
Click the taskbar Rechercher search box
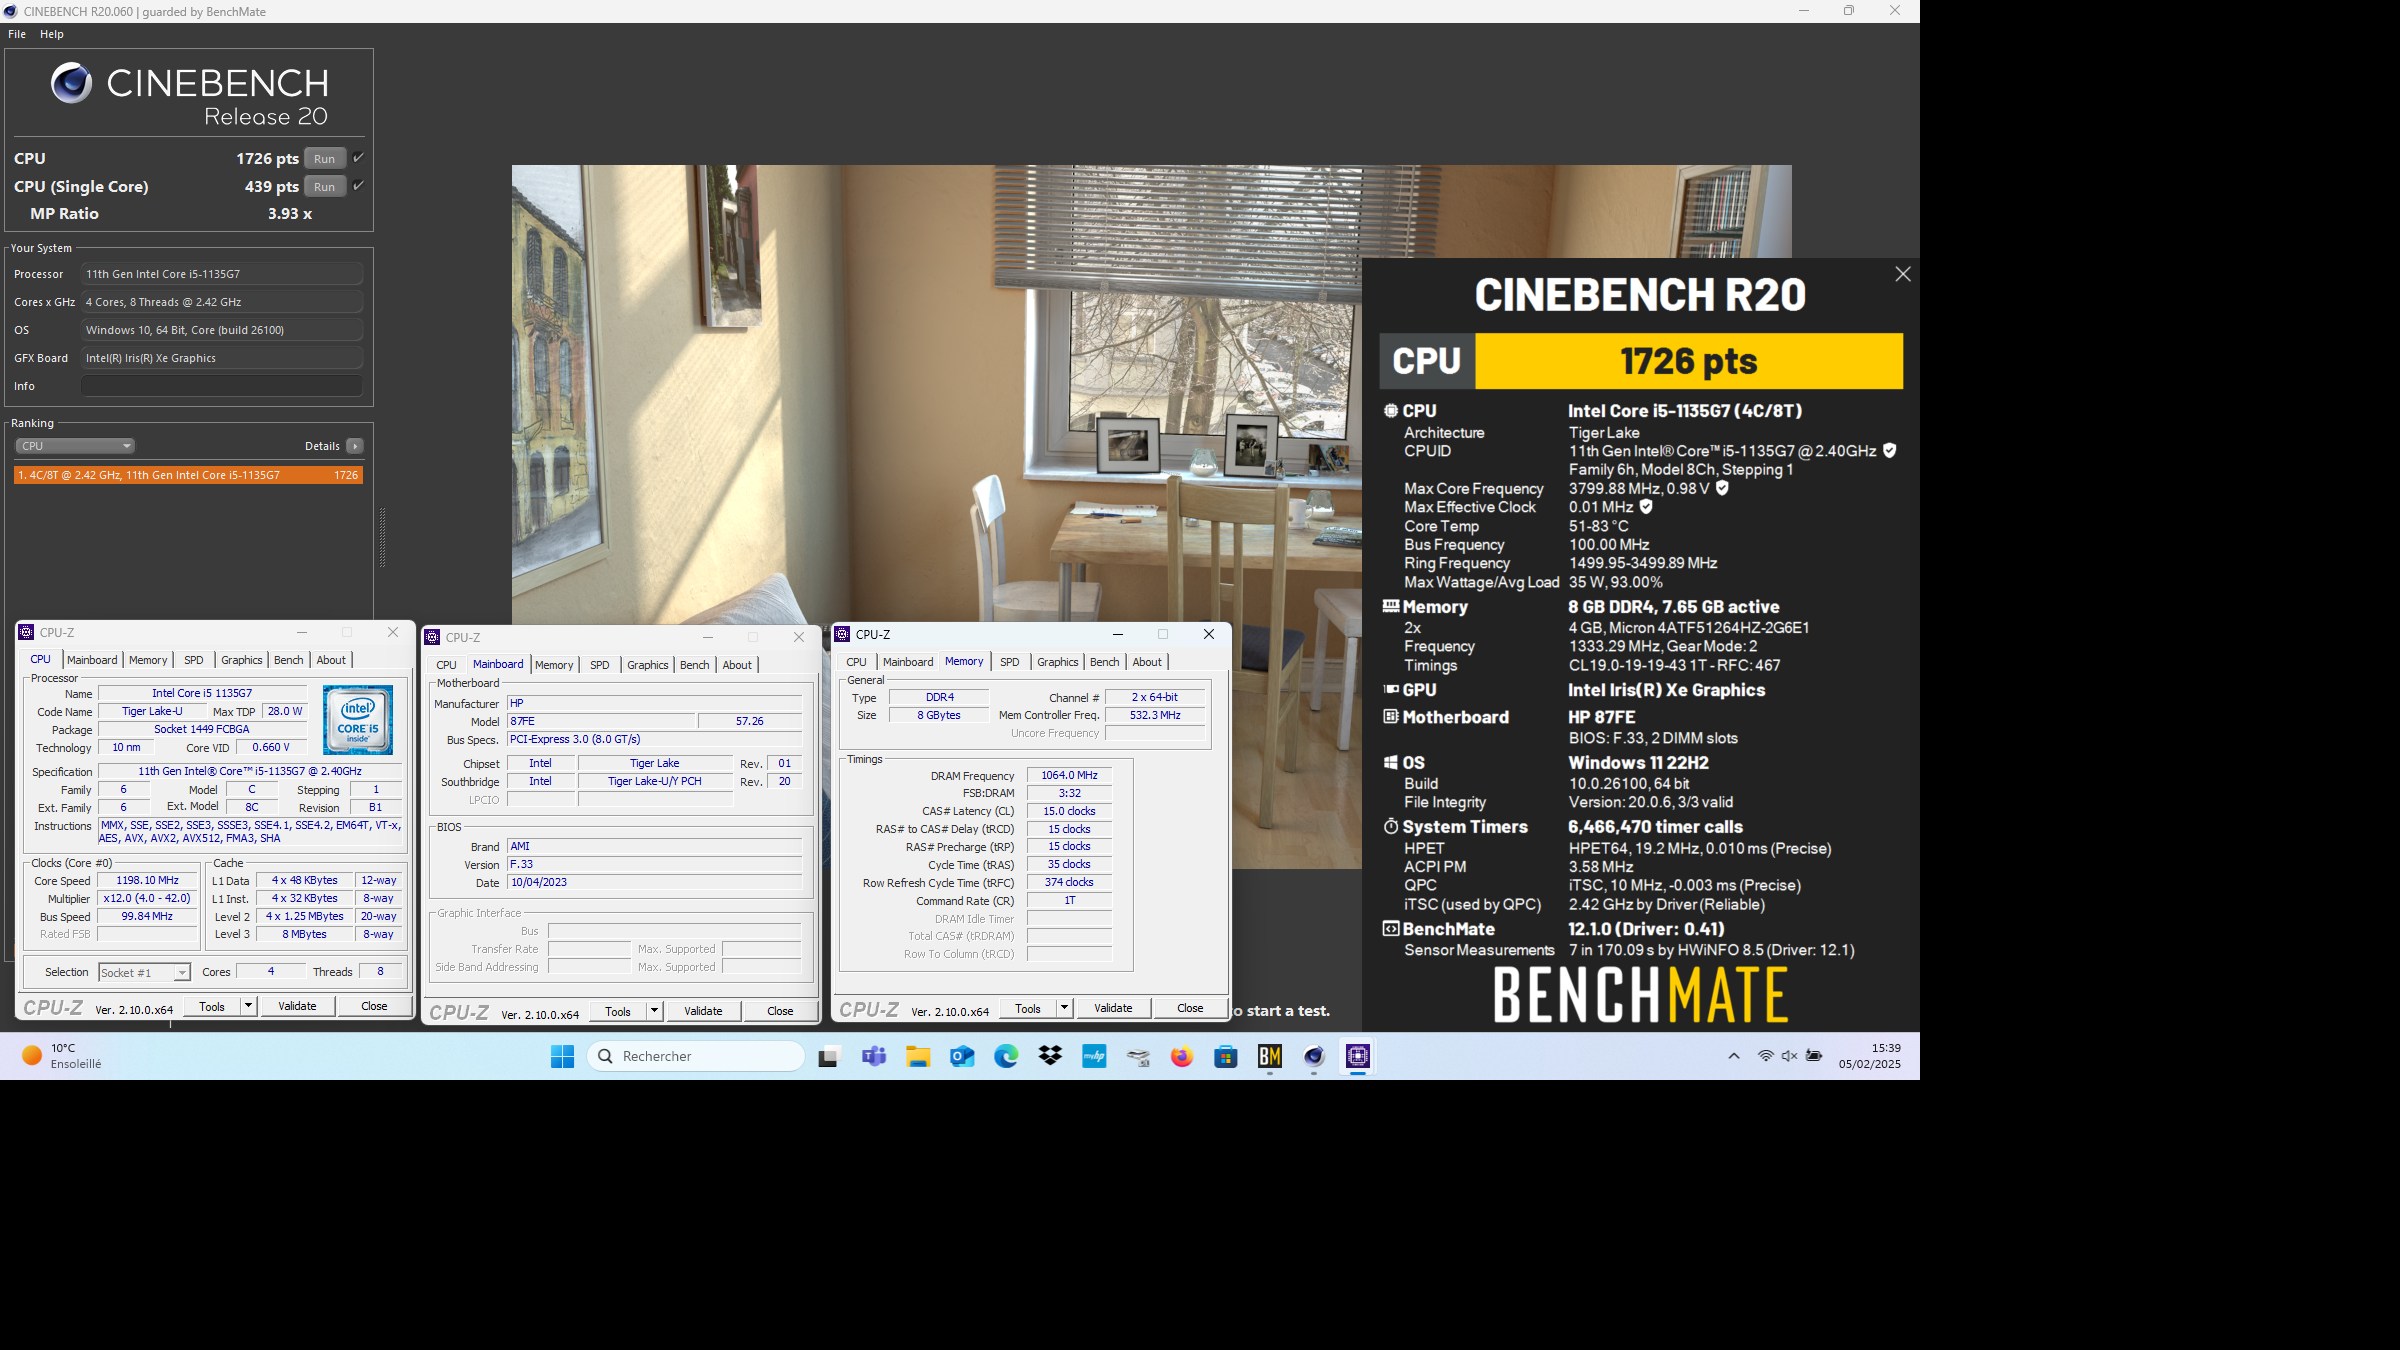(696, 1056)
